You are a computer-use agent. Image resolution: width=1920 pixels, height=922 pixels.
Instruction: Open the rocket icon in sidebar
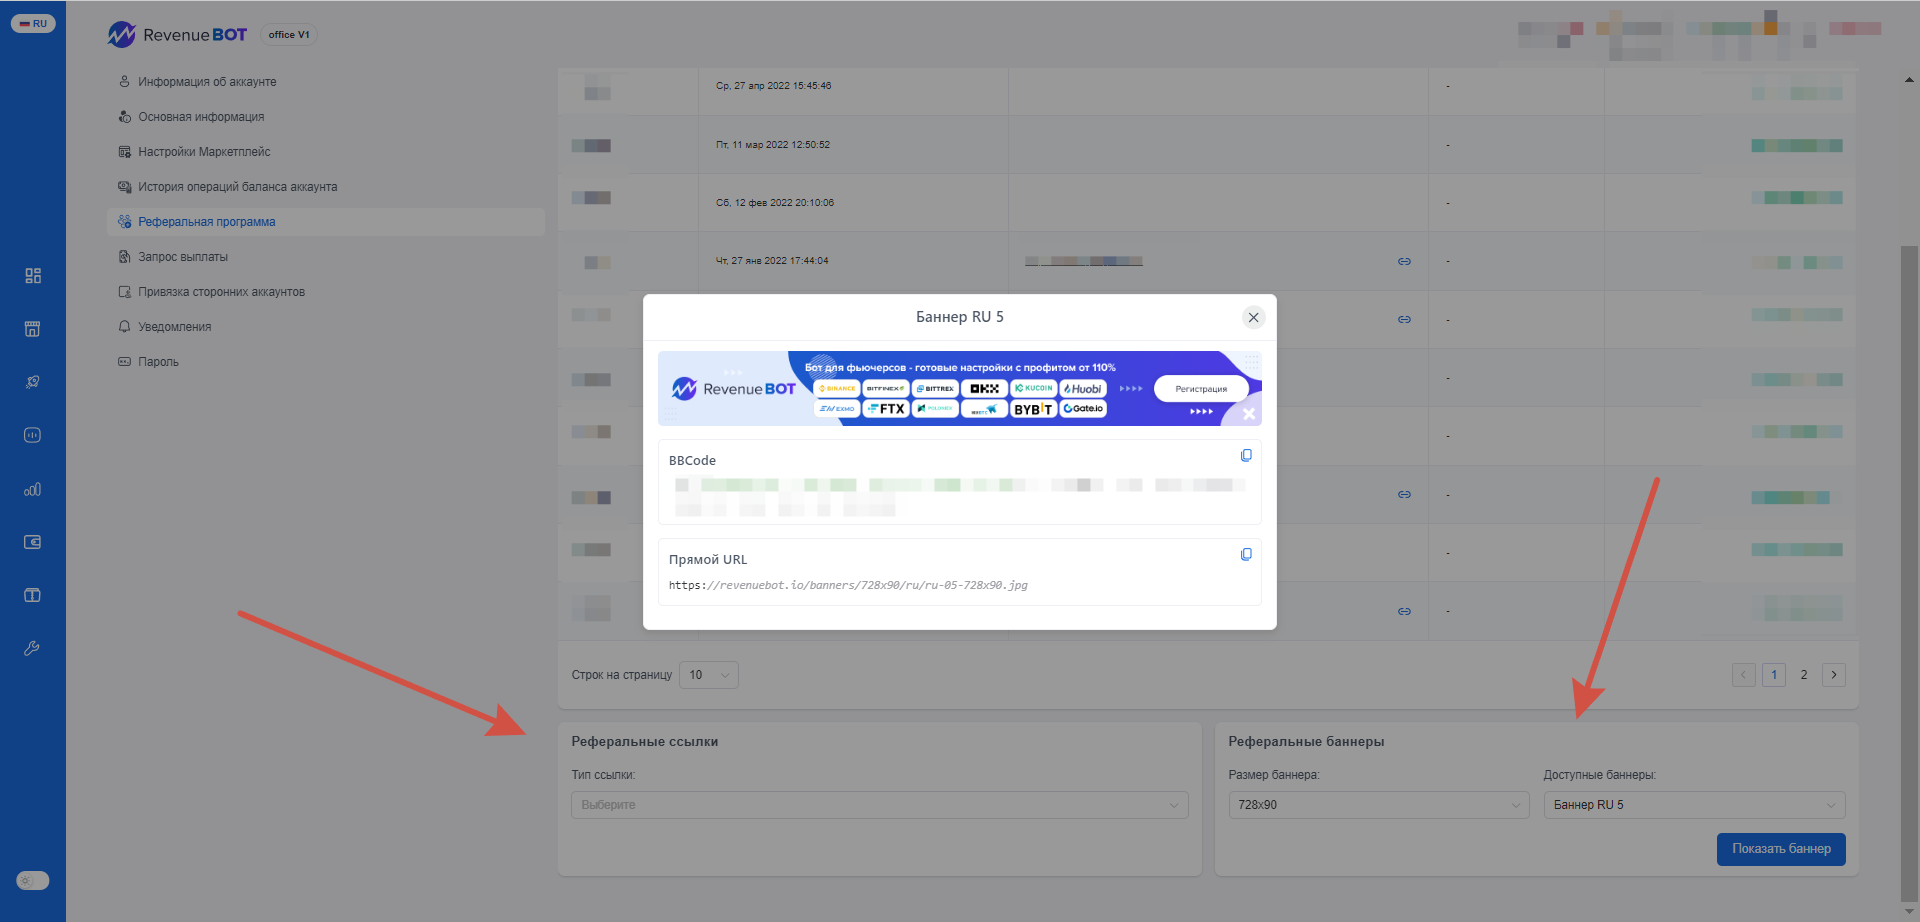(33, 382)
